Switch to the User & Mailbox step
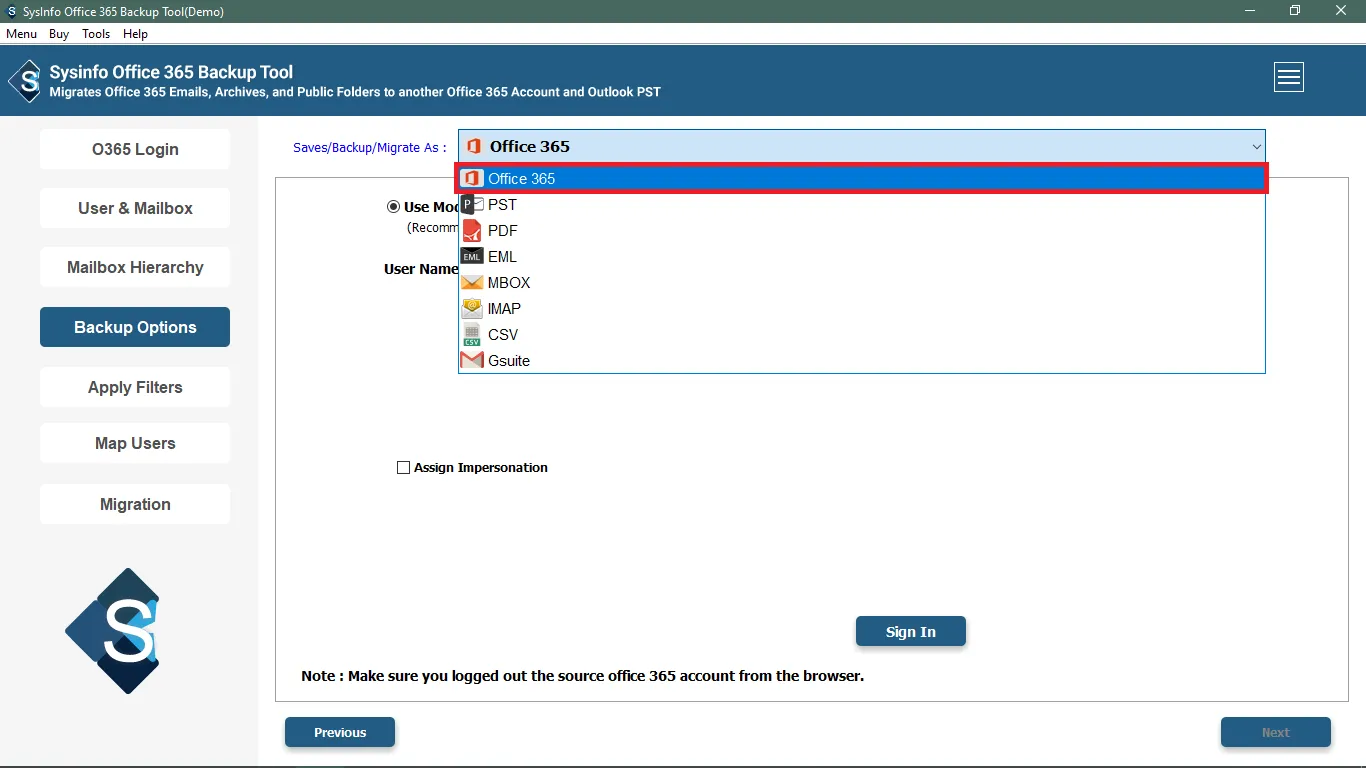The image size is (1366, 768). [x=135, y=208]
